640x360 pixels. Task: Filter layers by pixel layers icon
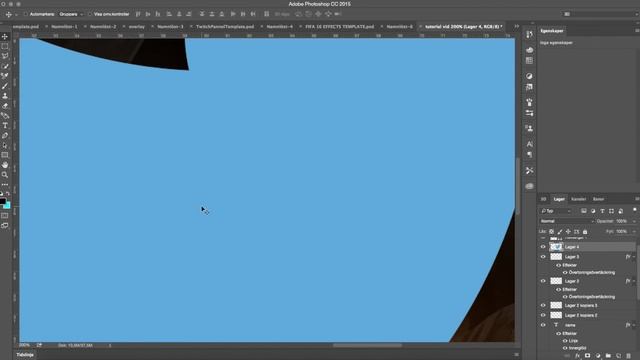(x=584, y=211)
